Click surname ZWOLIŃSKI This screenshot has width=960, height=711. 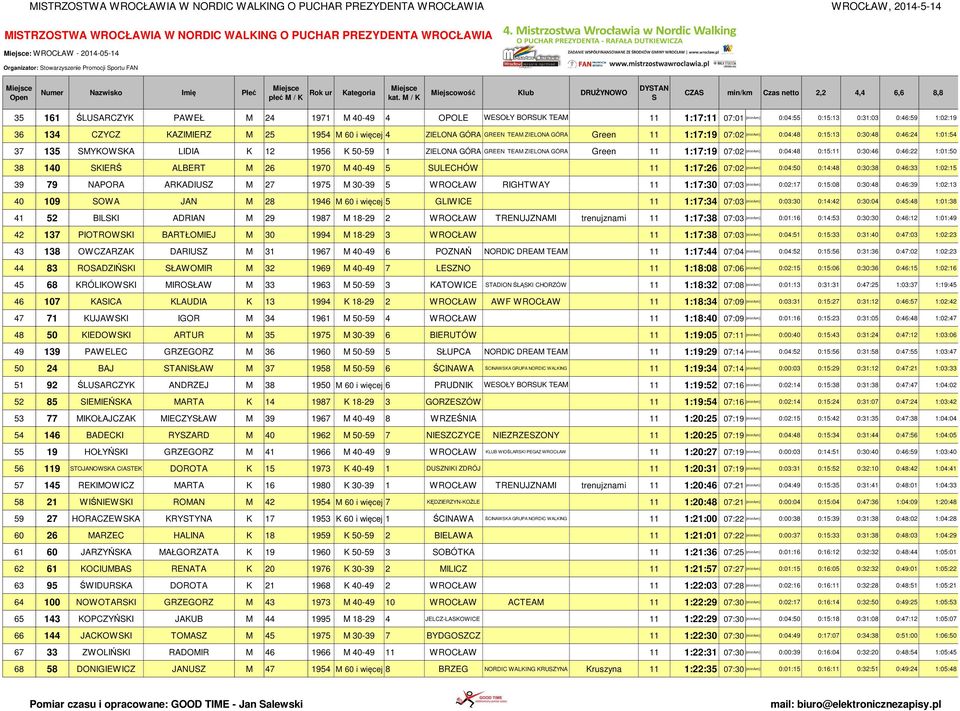point(106,652)
